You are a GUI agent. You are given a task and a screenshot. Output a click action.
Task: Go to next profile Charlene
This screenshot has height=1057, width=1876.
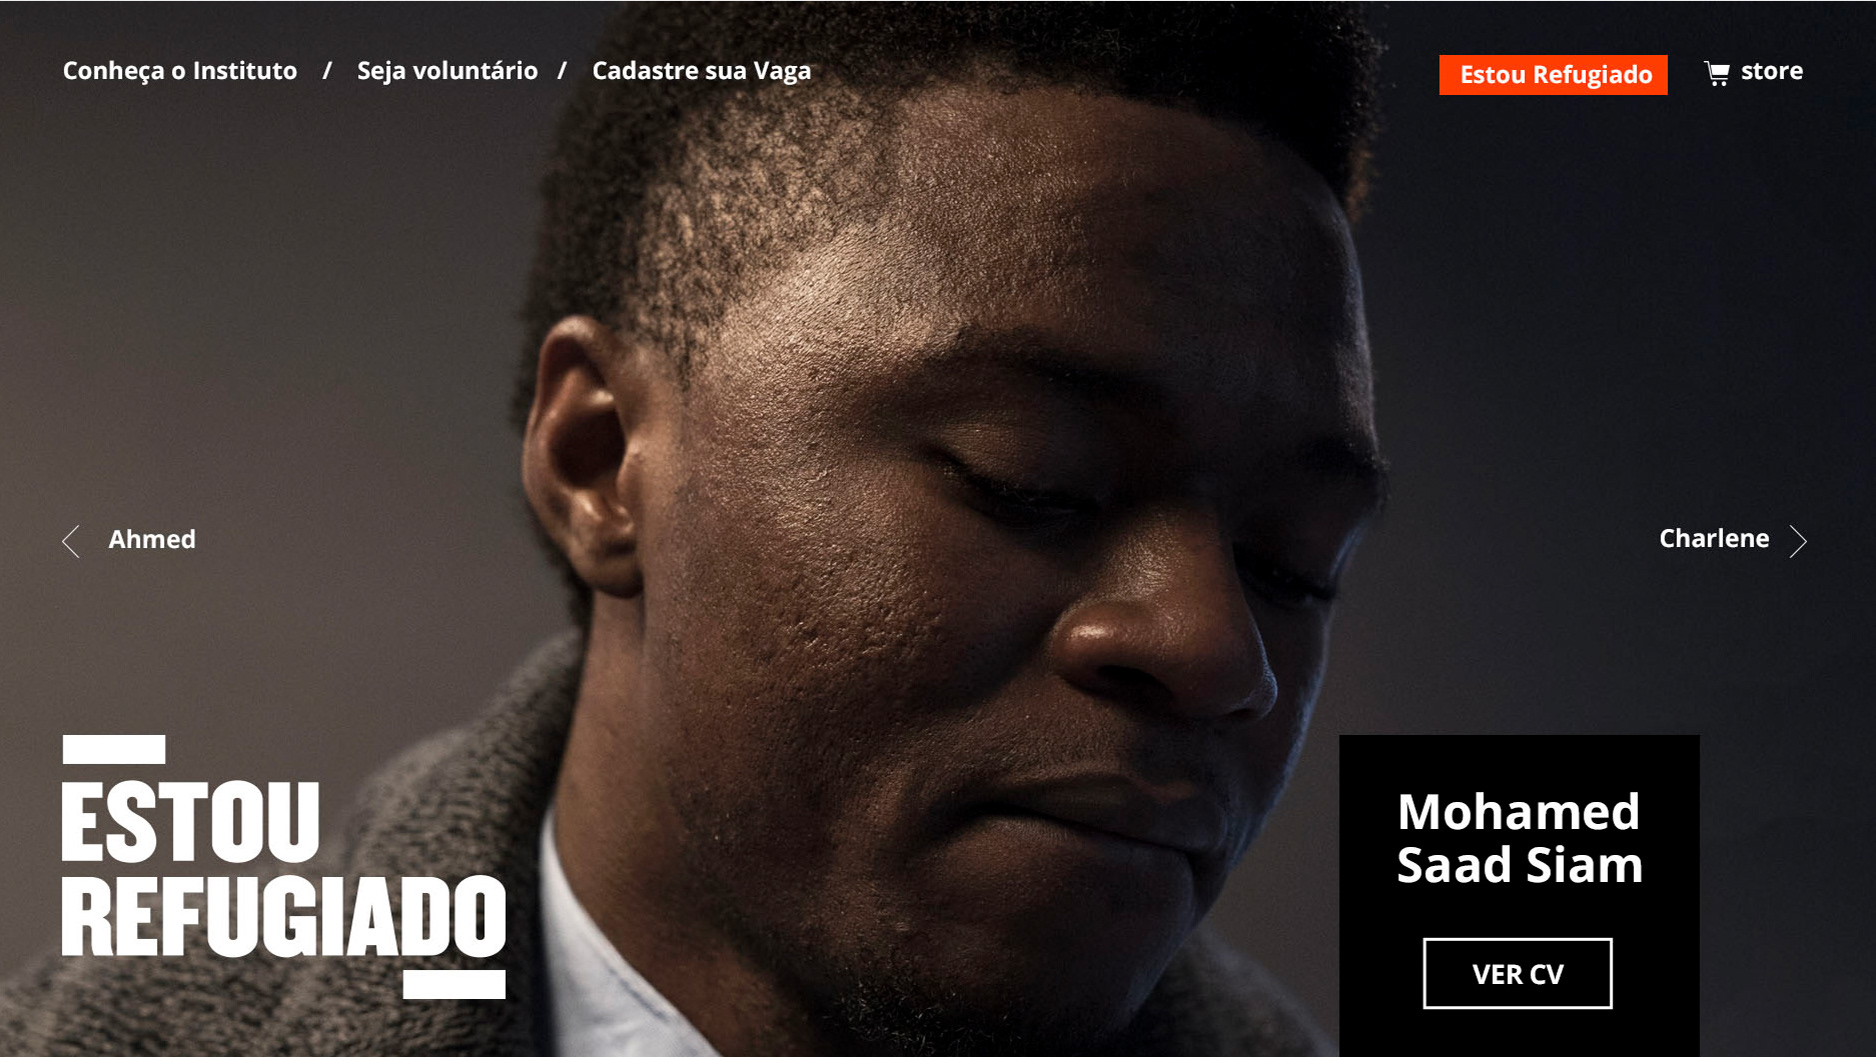coord(1714,538)
